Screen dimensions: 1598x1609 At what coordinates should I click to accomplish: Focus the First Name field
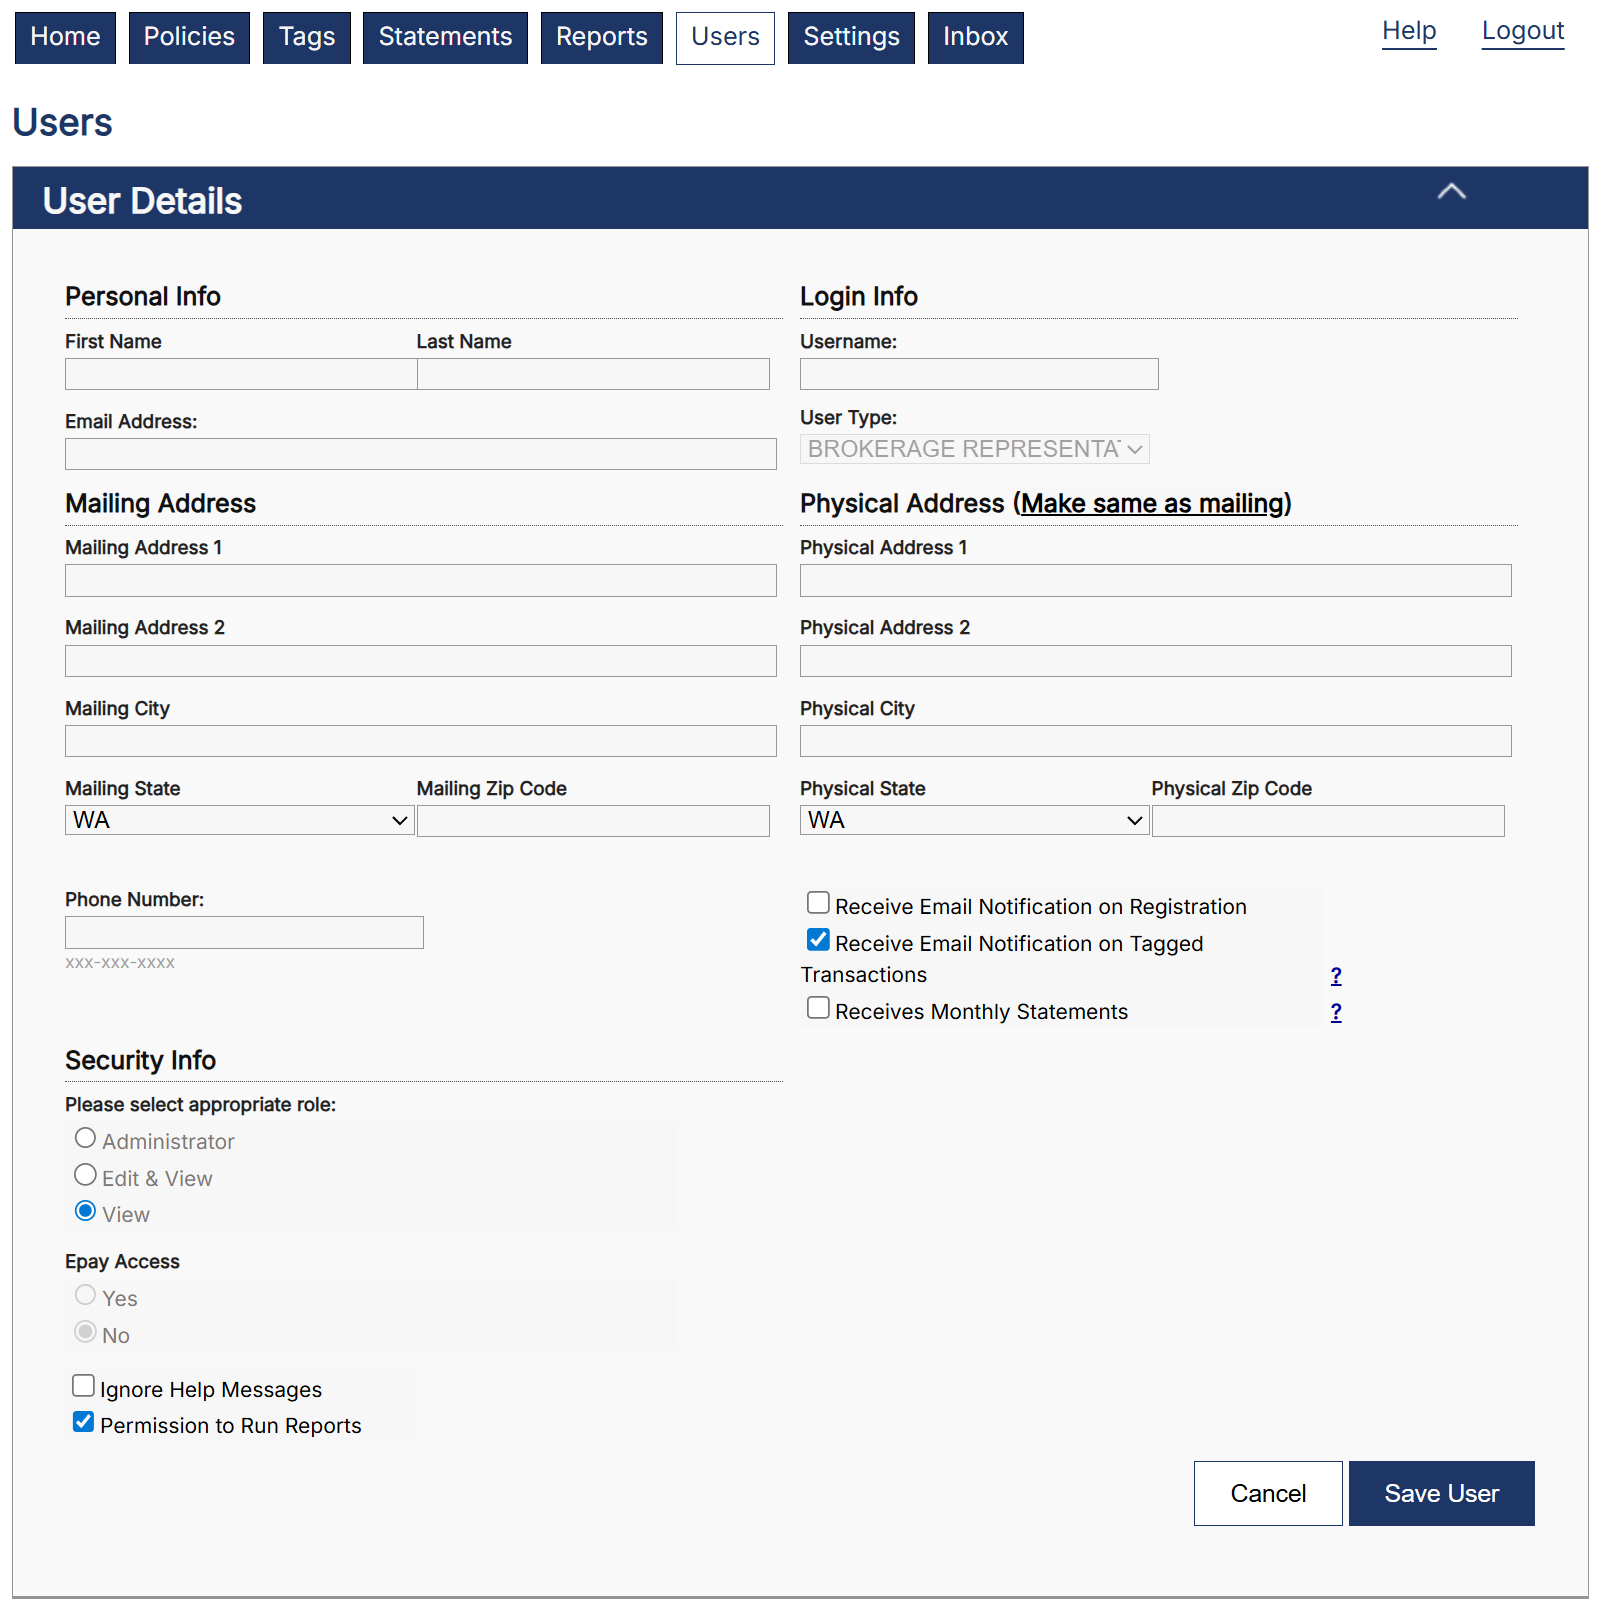[x=241, y=374]
